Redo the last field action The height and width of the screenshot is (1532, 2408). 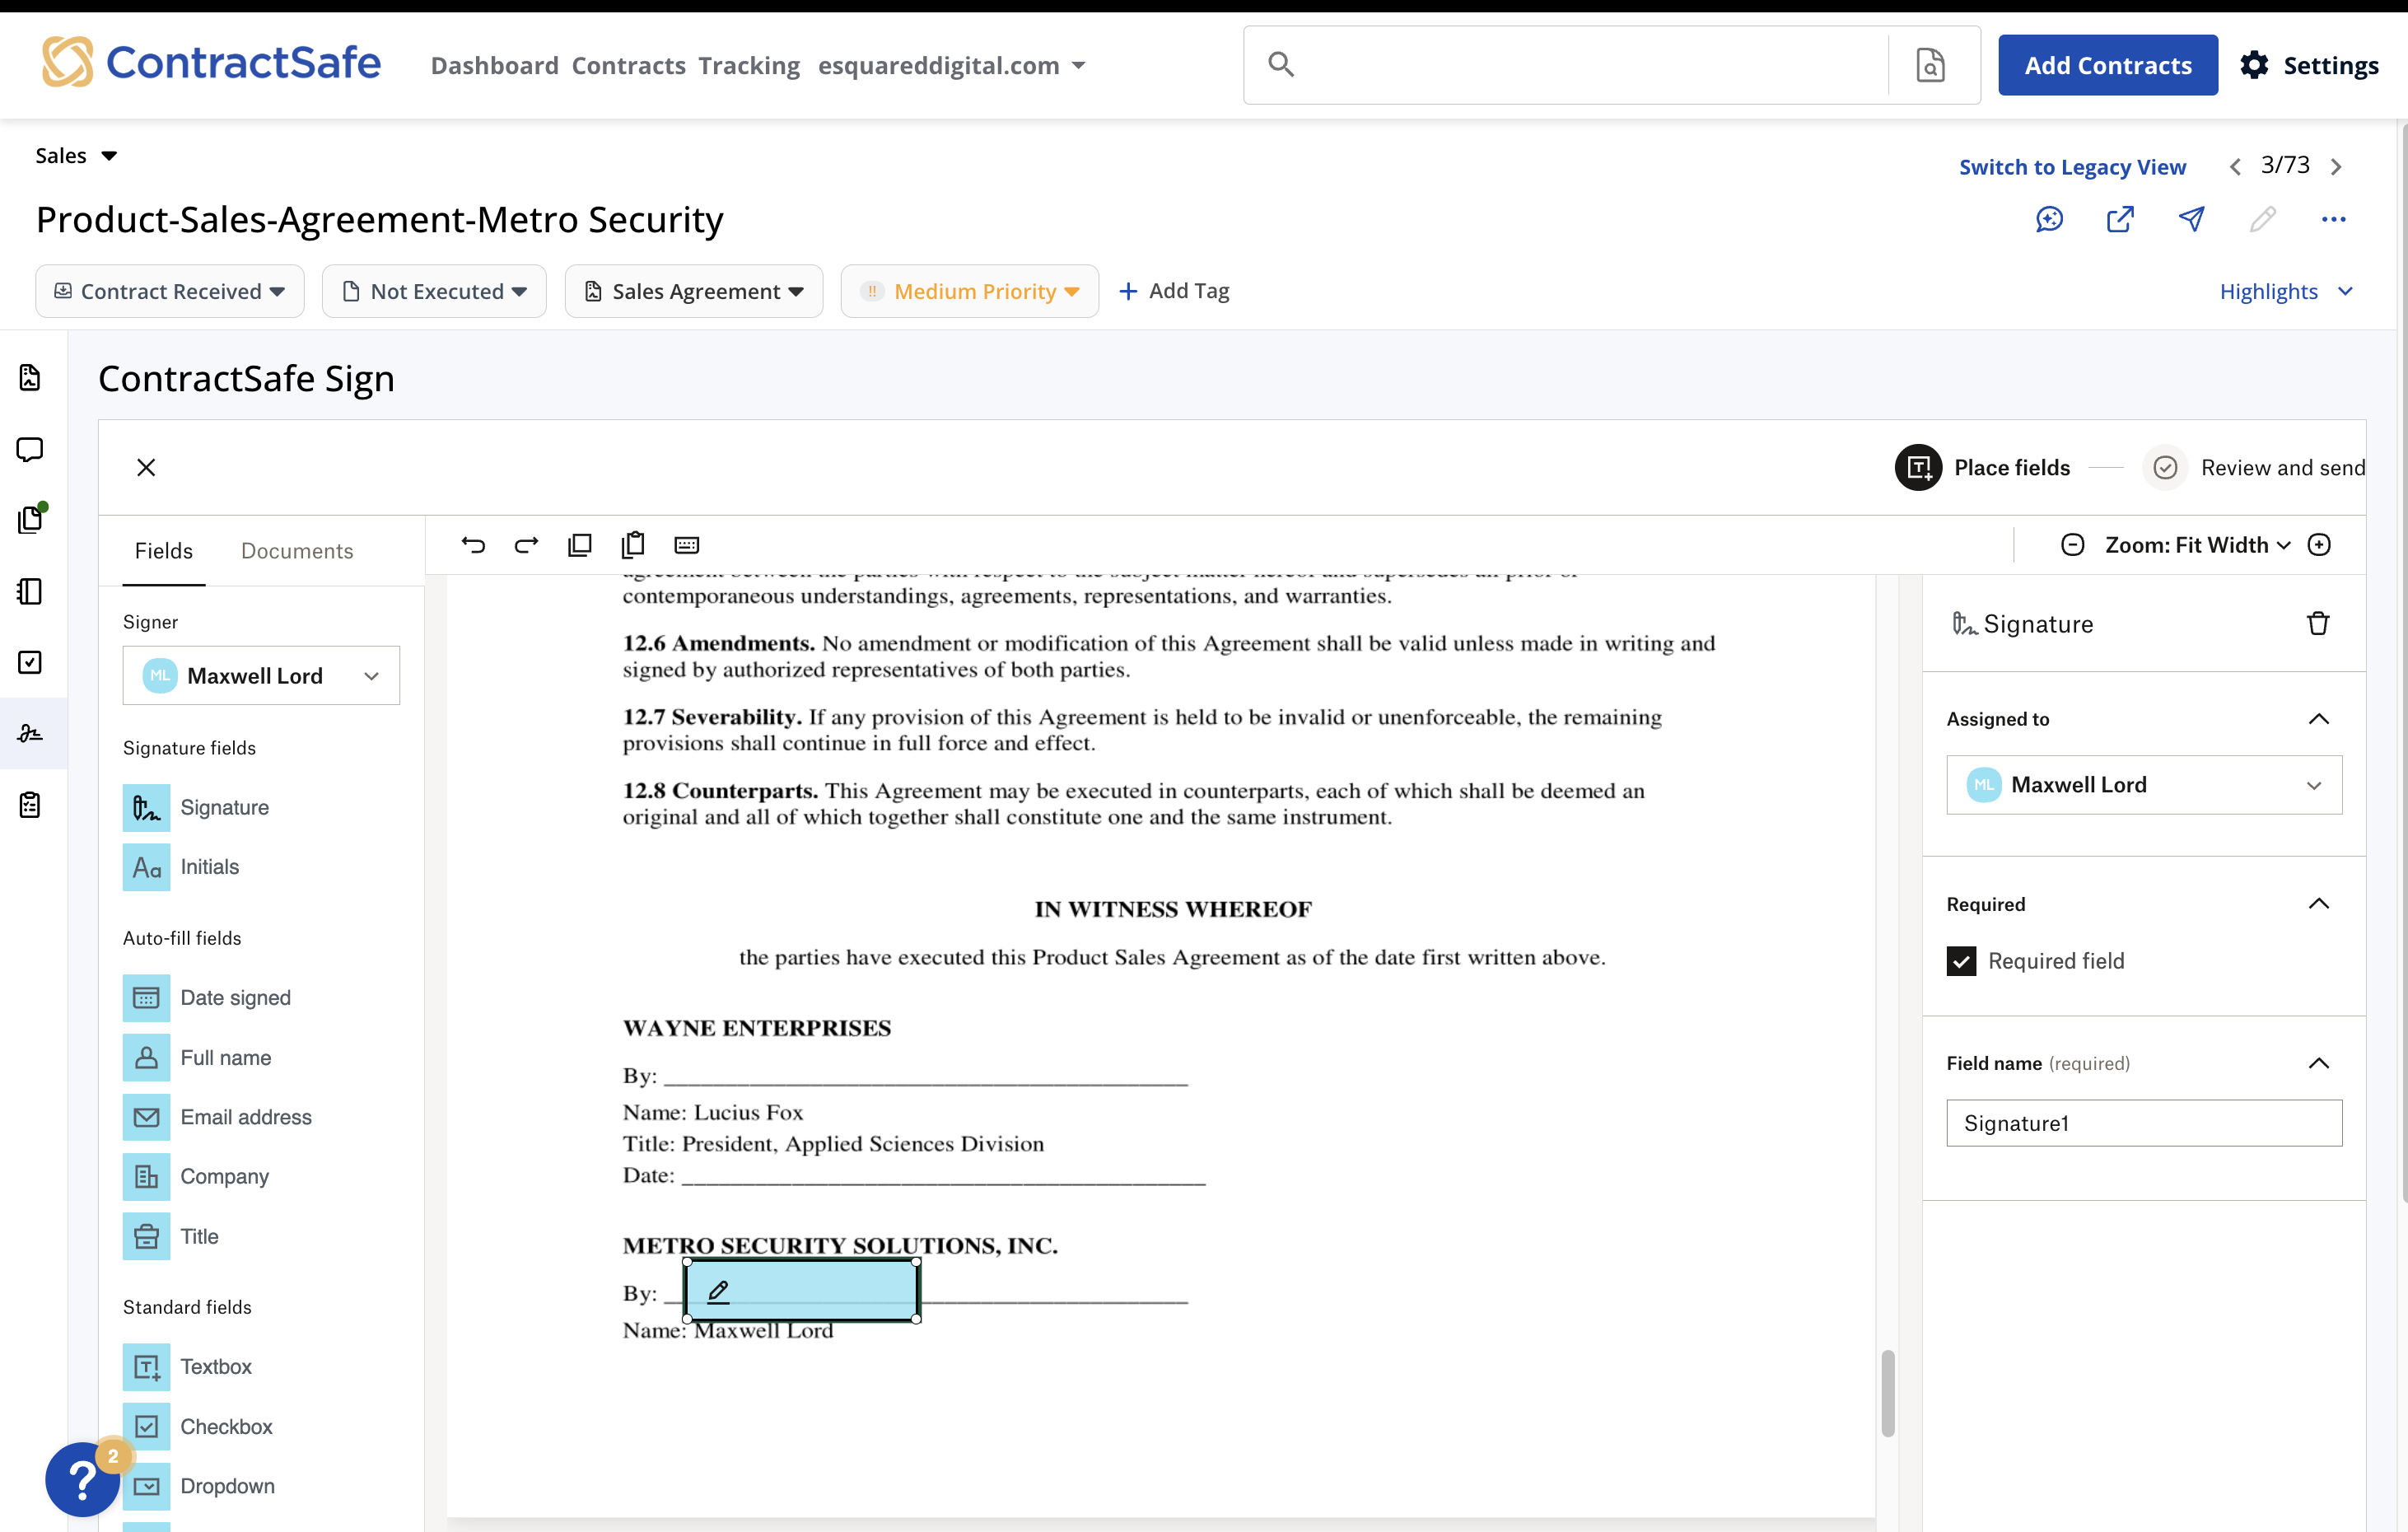[526, 545]
